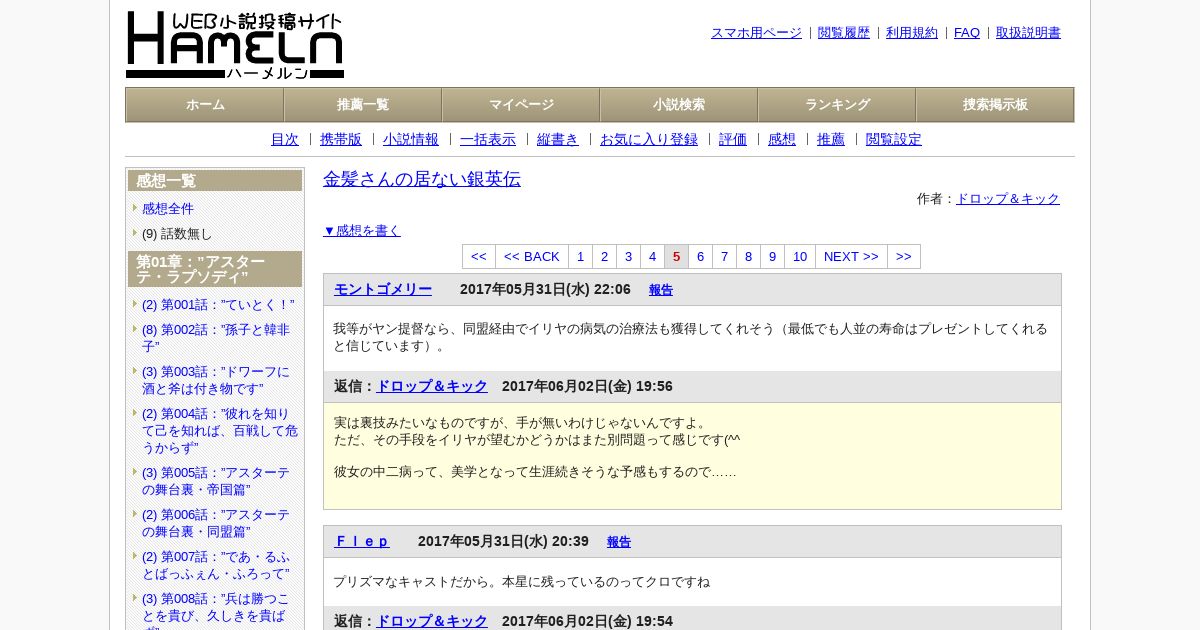Open 第007話：”であ・るふとばっふぇん・ふろって”
1200x630 pixels.
[216, 565]
